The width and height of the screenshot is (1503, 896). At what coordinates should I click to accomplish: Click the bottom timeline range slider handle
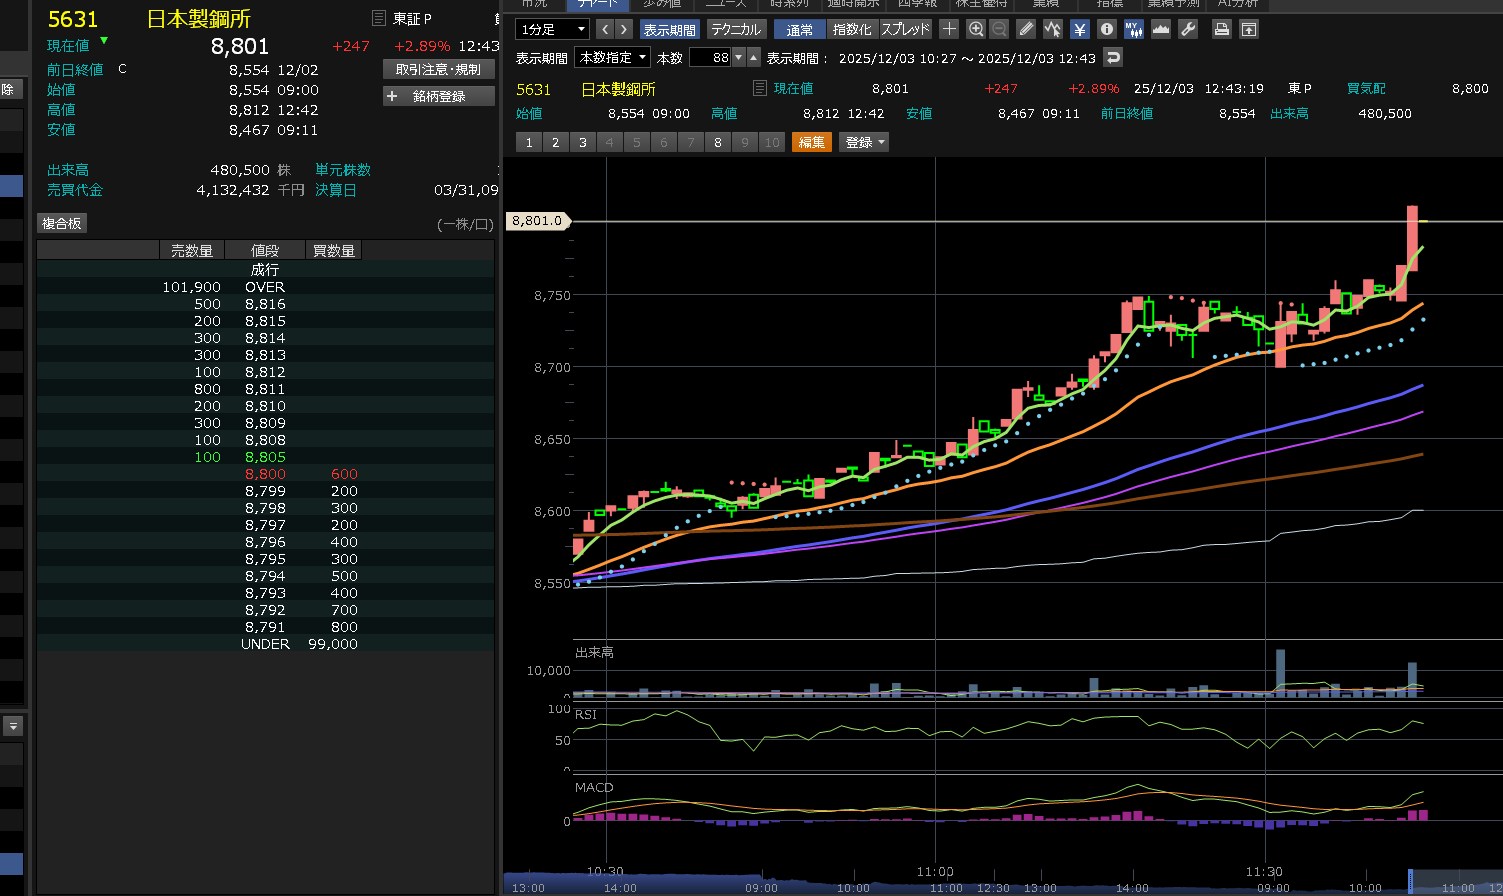[x=1410, y=882]
